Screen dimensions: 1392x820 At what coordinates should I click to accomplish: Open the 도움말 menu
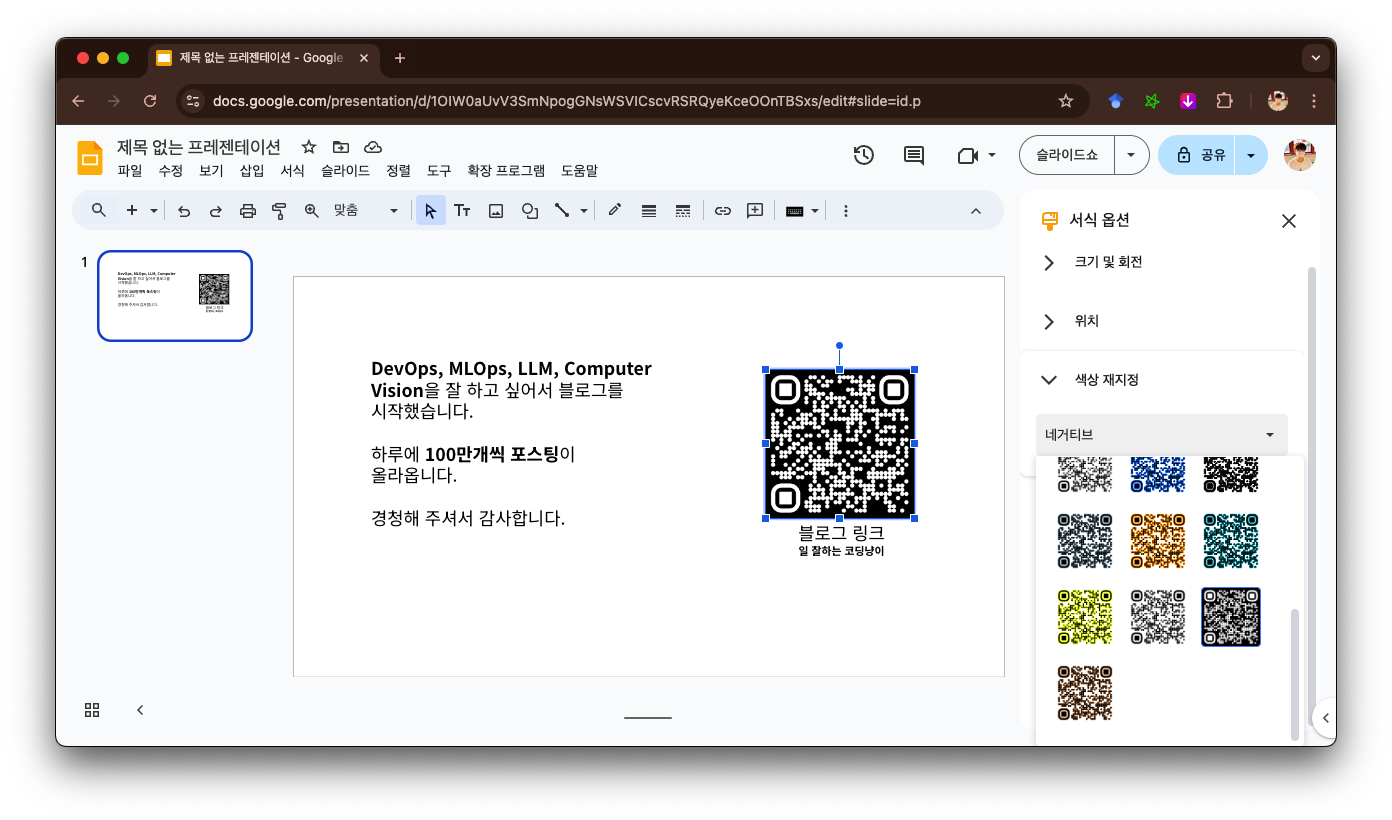click(x=579, y=171)
